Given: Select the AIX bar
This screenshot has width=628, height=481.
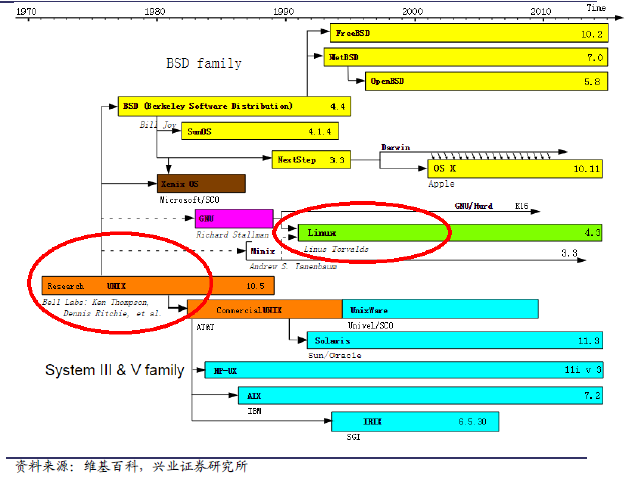Looking at the screenshot, I should coord(420,396).
